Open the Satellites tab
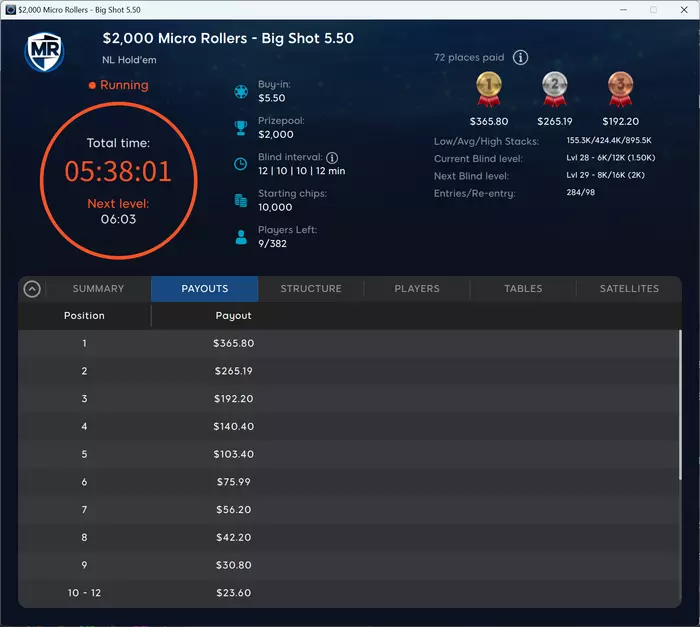The width and height of the screenshot is (700, 627). click(629, 289)
